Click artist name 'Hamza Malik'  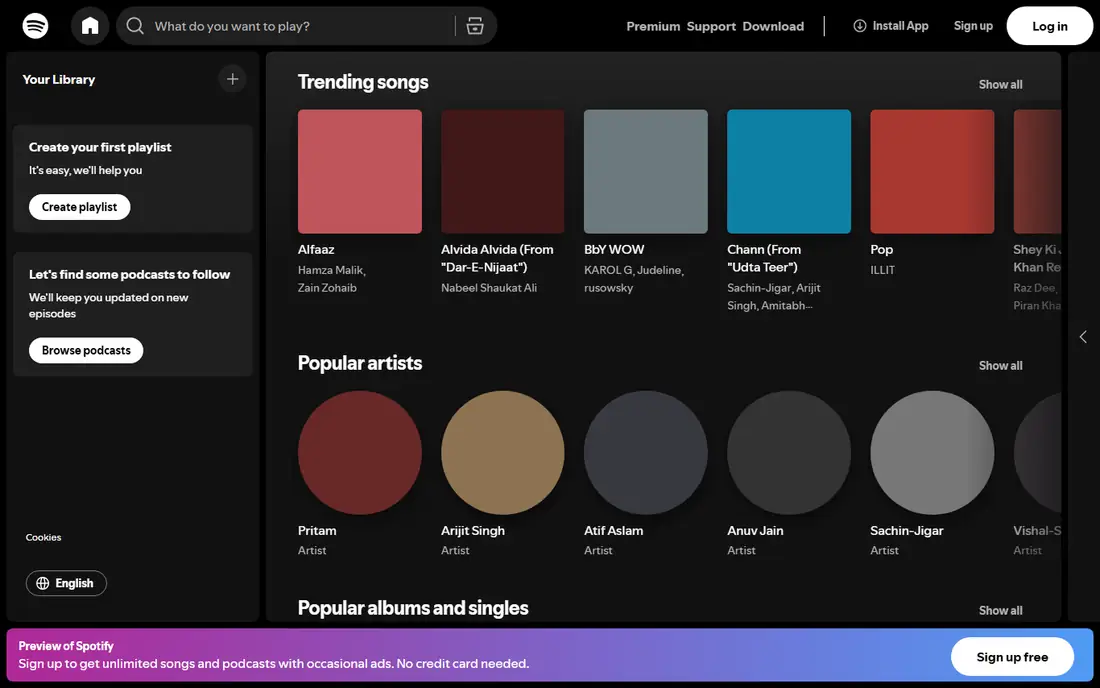pyautogui.click(x=330, y=270)
